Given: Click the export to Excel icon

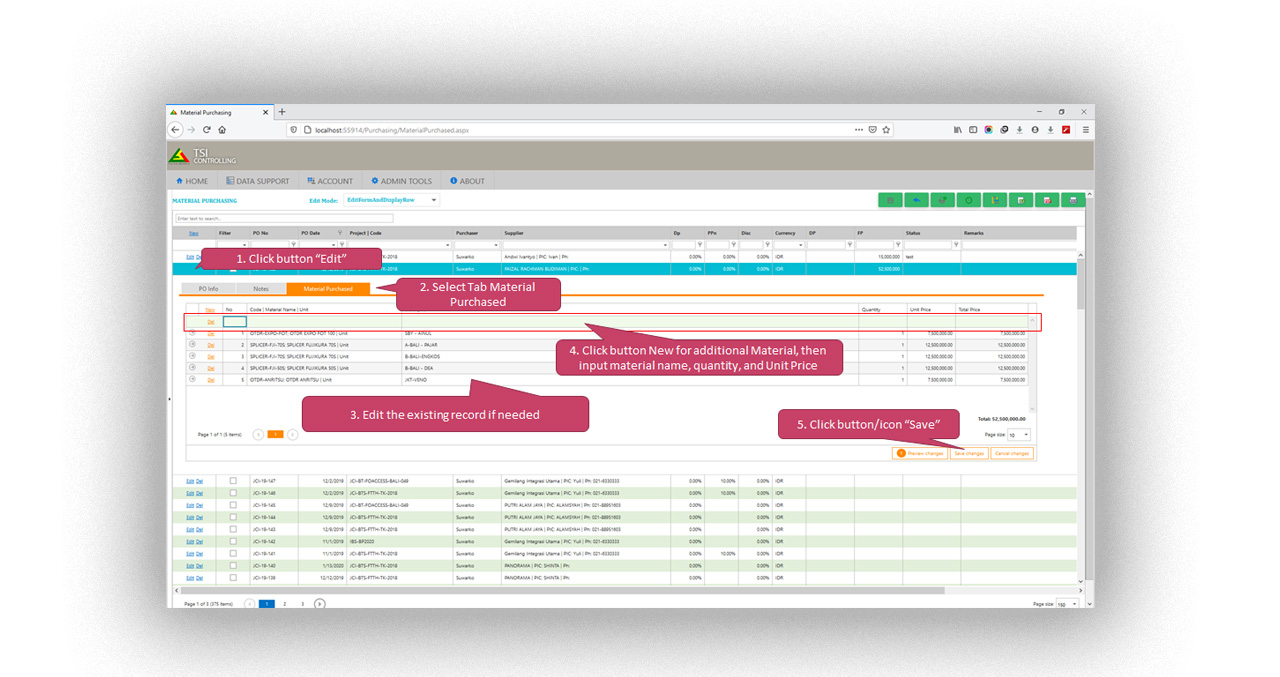Looking at the screenshot, I should 1020,200.
